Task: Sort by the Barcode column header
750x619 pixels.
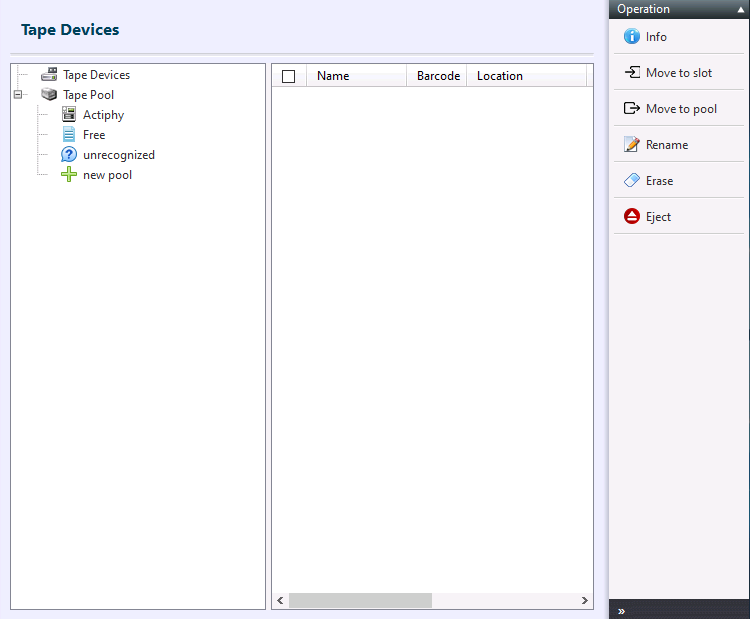Action: [x=438, y=76]
